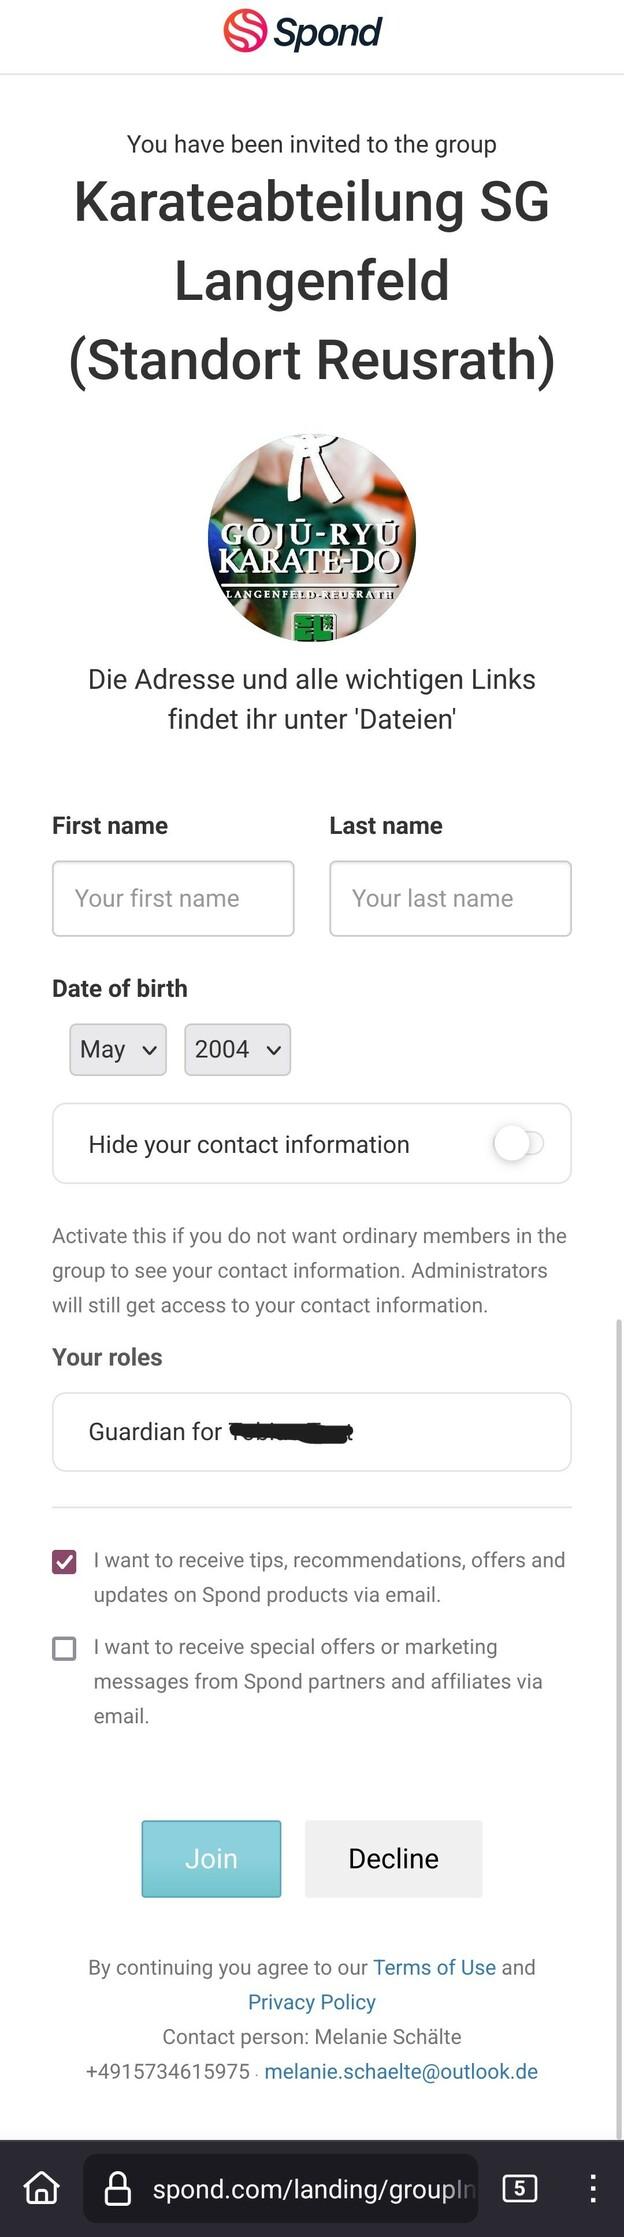Focus the first name input field
This screenshot has width=624, height=2237.
coord(173,898)
